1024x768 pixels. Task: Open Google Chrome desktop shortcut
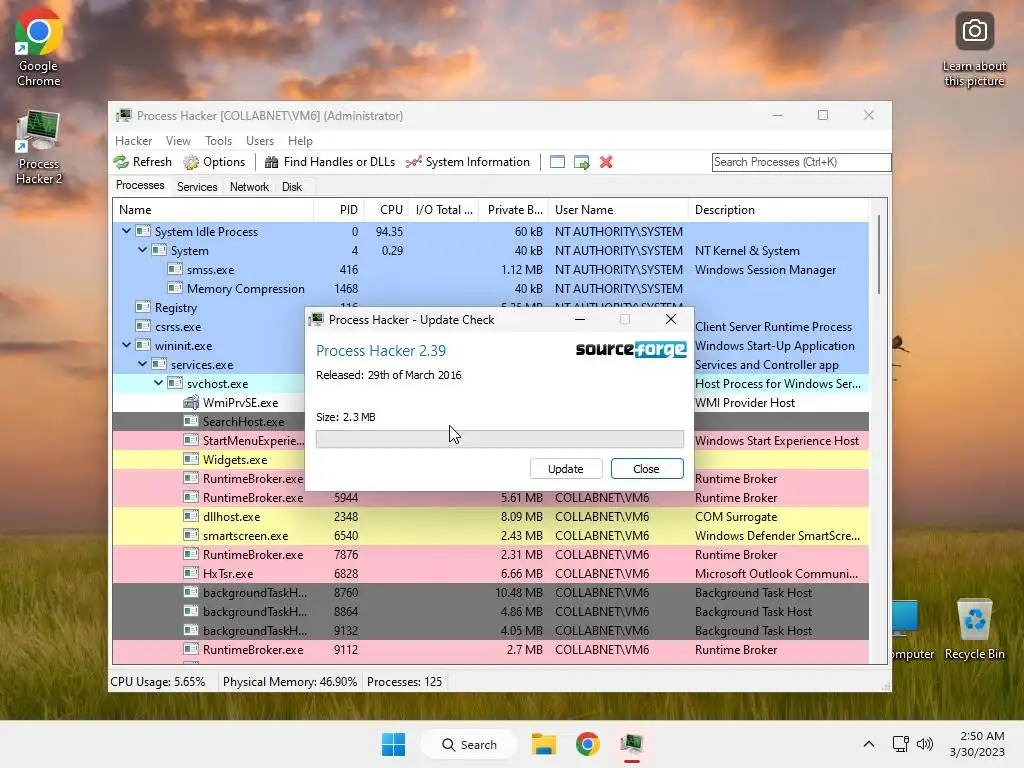pyautogui.click(x=39, y=48)
